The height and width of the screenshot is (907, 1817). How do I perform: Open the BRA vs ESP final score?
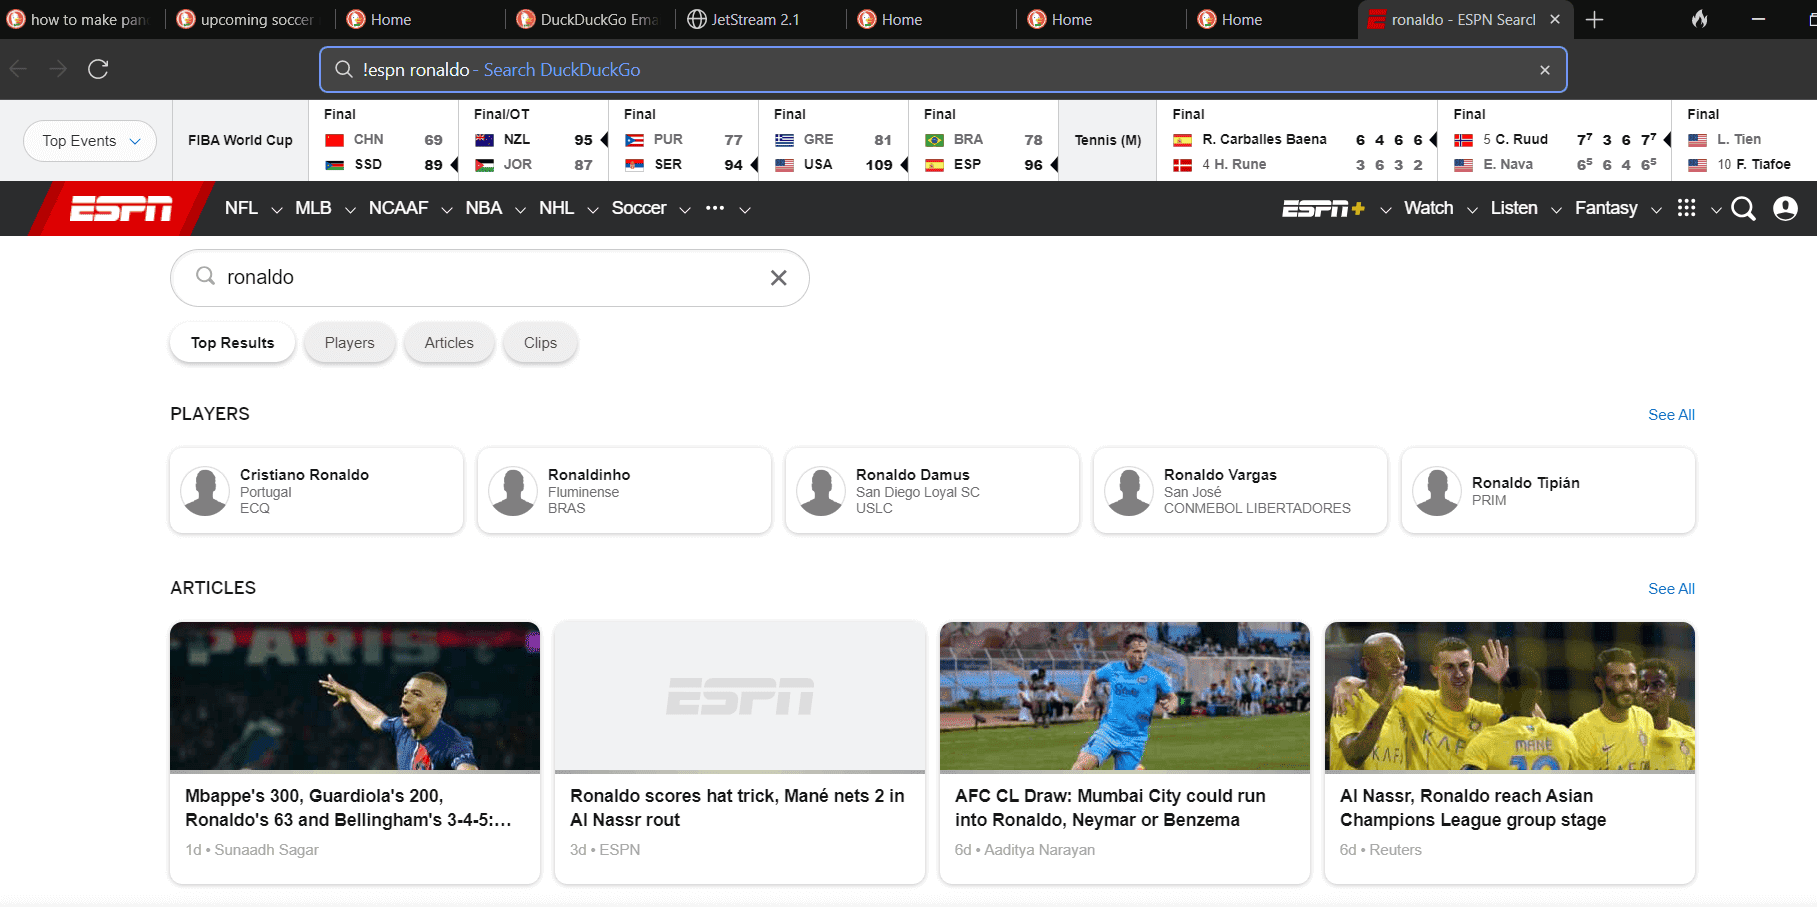click(x=983, y=141)
